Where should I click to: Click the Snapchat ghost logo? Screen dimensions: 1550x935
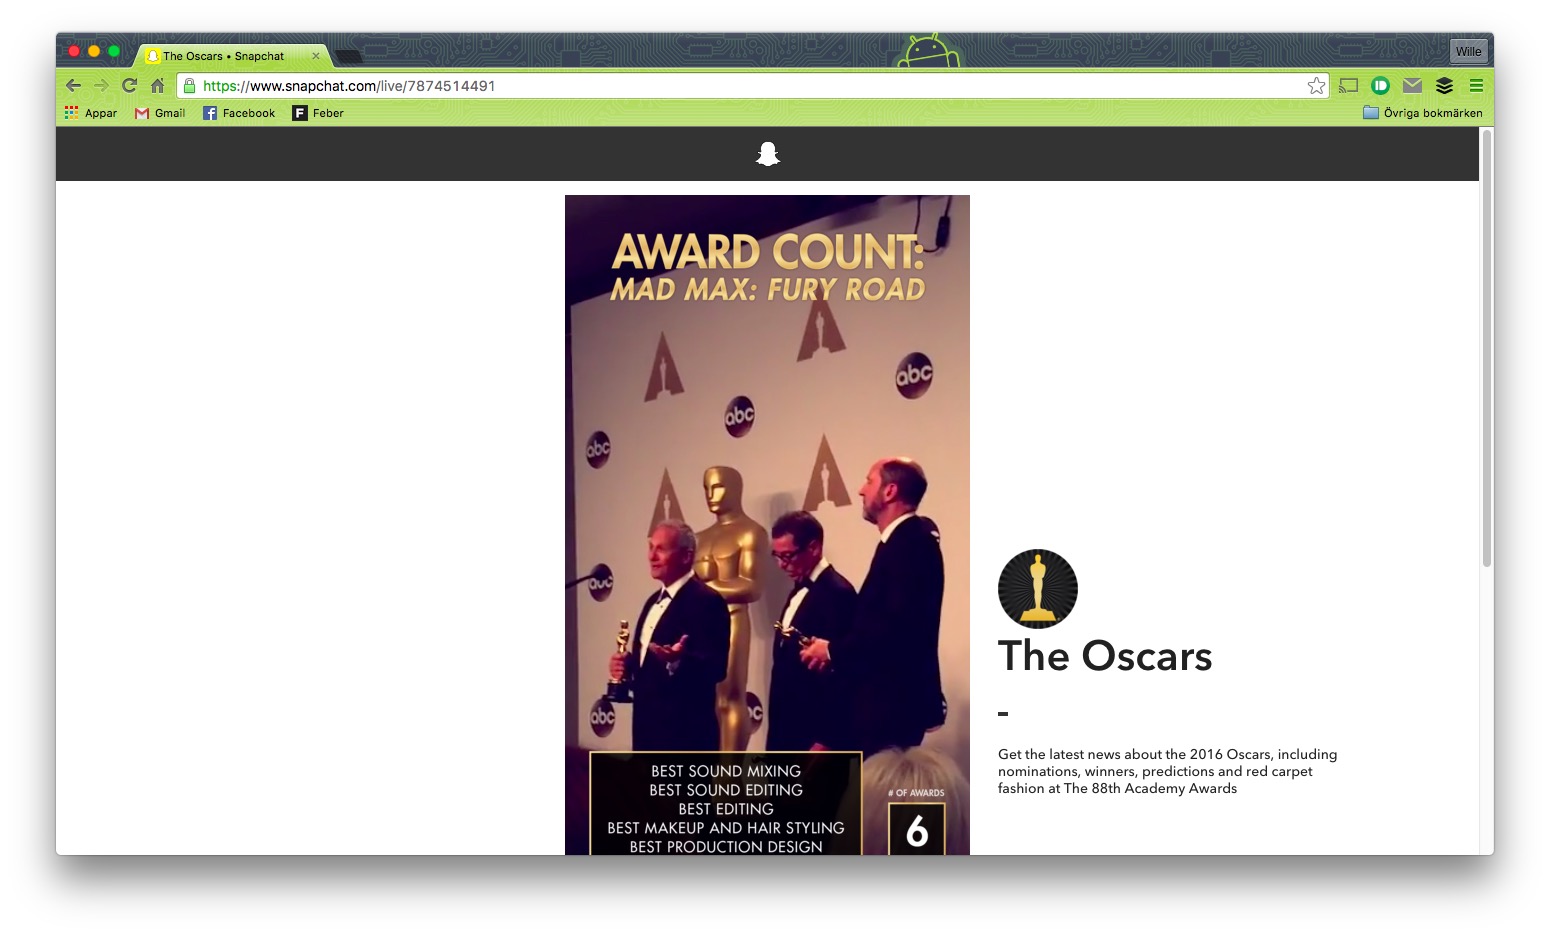click(x=768, y=154)
